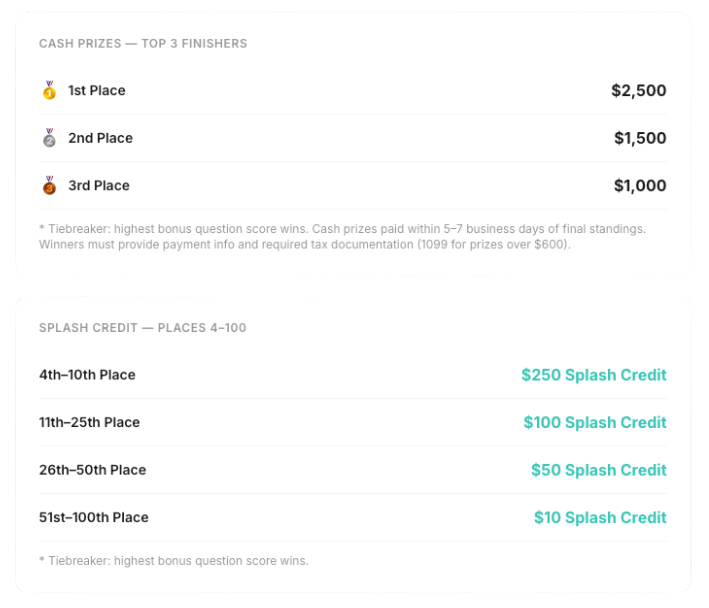709x608 pixels.
Task: Select the 26th–50th Place row label
Action: (x=93, y=470)
